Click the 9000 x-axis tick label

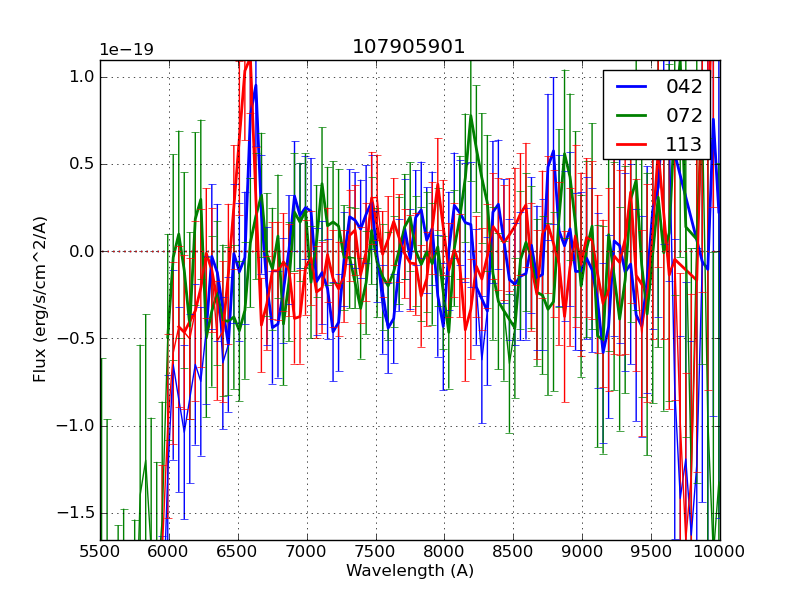tap(582, 552)
